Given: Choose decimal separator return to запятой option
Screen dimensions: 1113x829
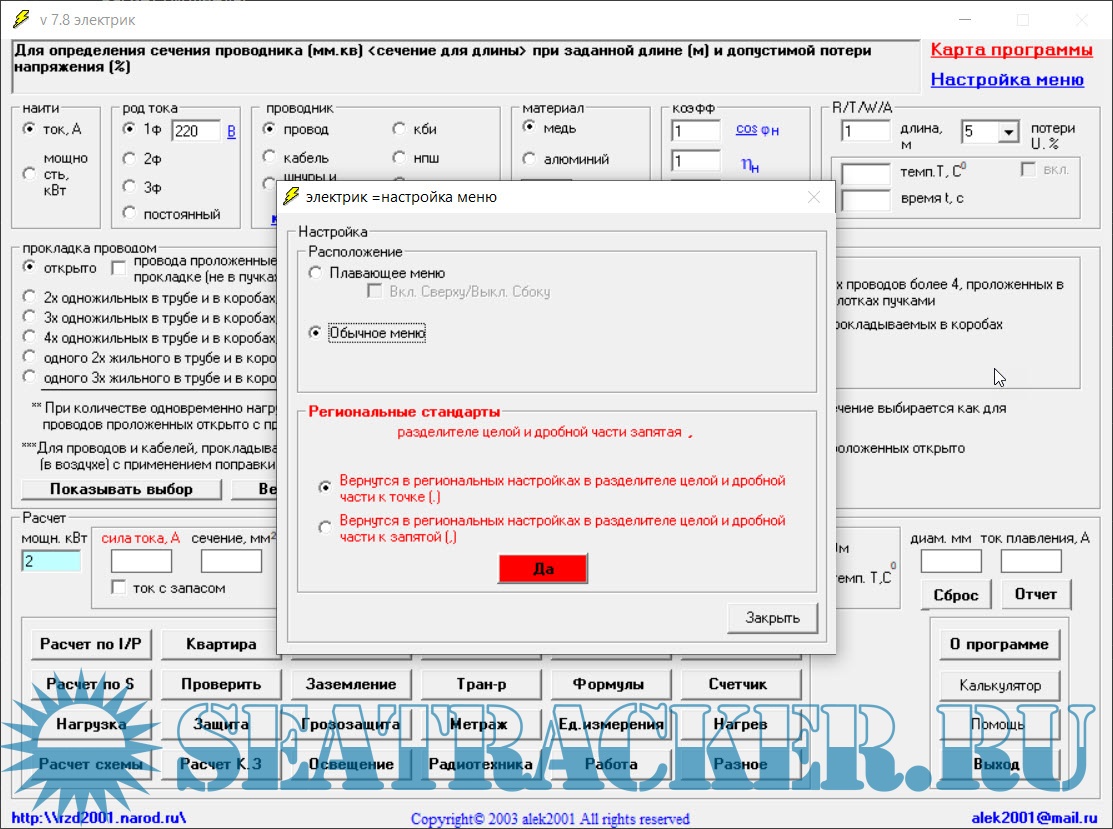Looking at the screenshot, I should [x=324, y=527].
